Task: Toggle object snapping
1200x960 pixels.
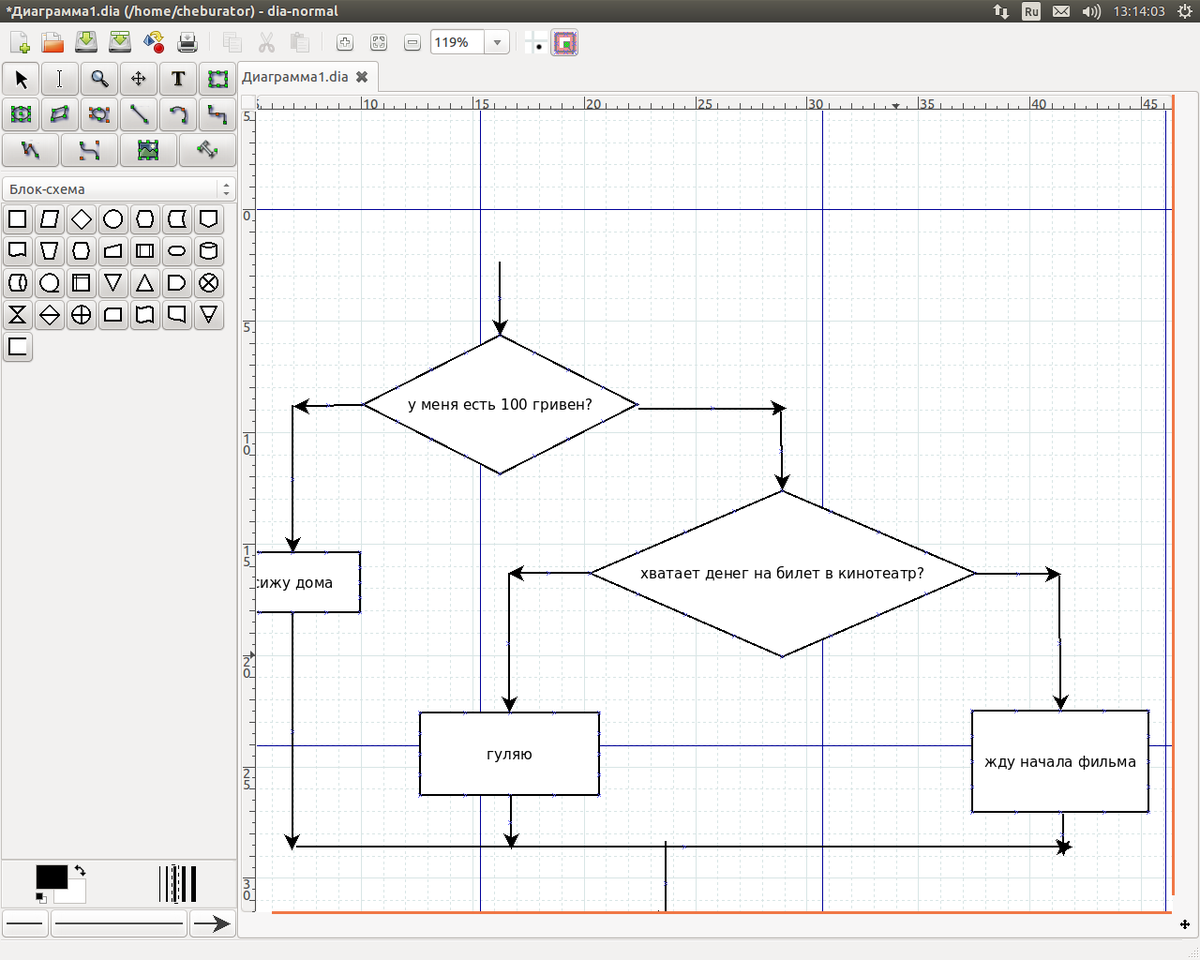Action: pos(566,43)
